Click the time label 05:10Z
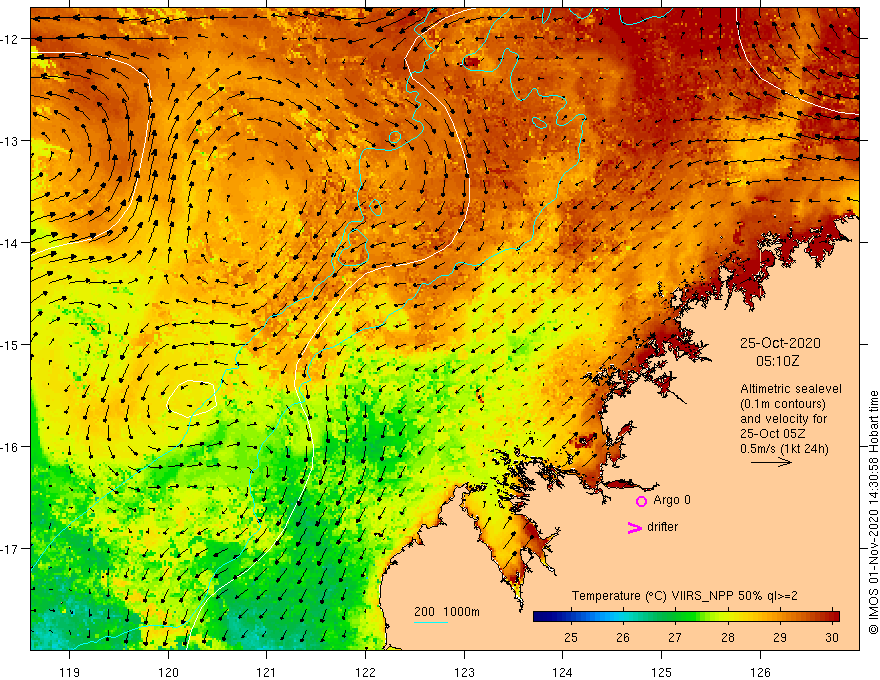The image size is (880, 680). (x=777, y=361)
